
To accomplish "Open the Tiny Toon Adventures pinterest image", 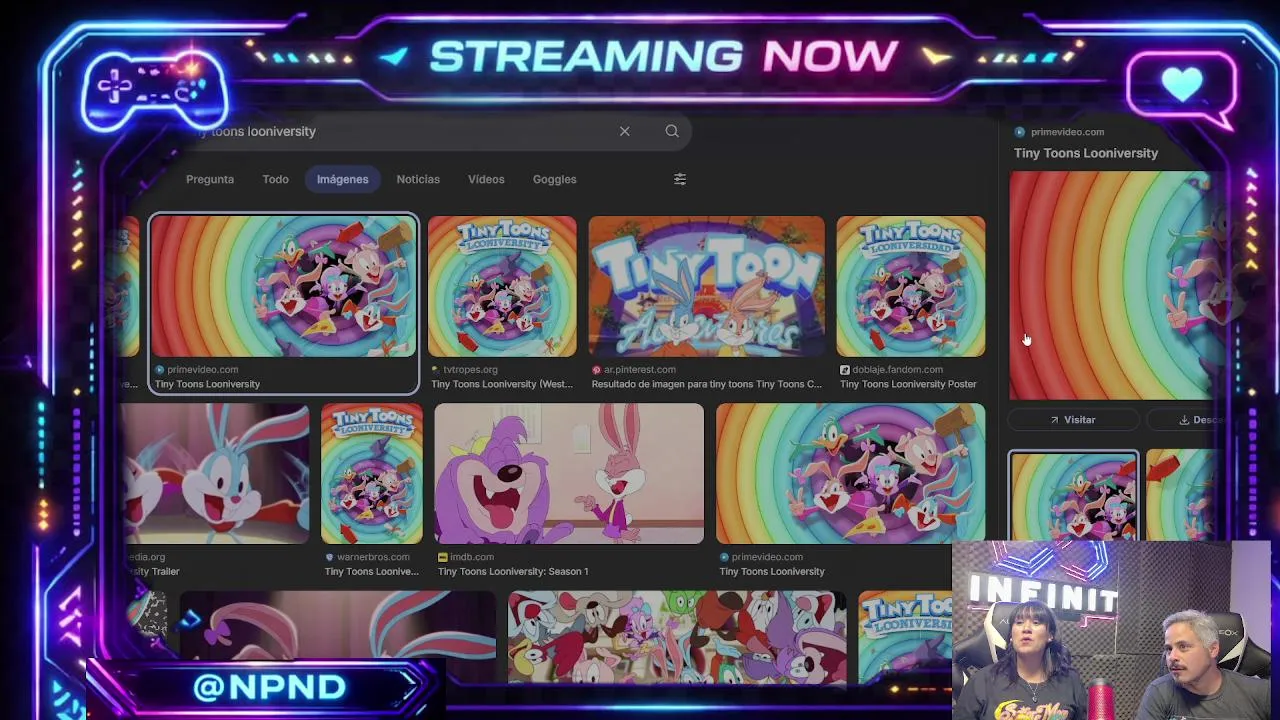I will point(707,287).
